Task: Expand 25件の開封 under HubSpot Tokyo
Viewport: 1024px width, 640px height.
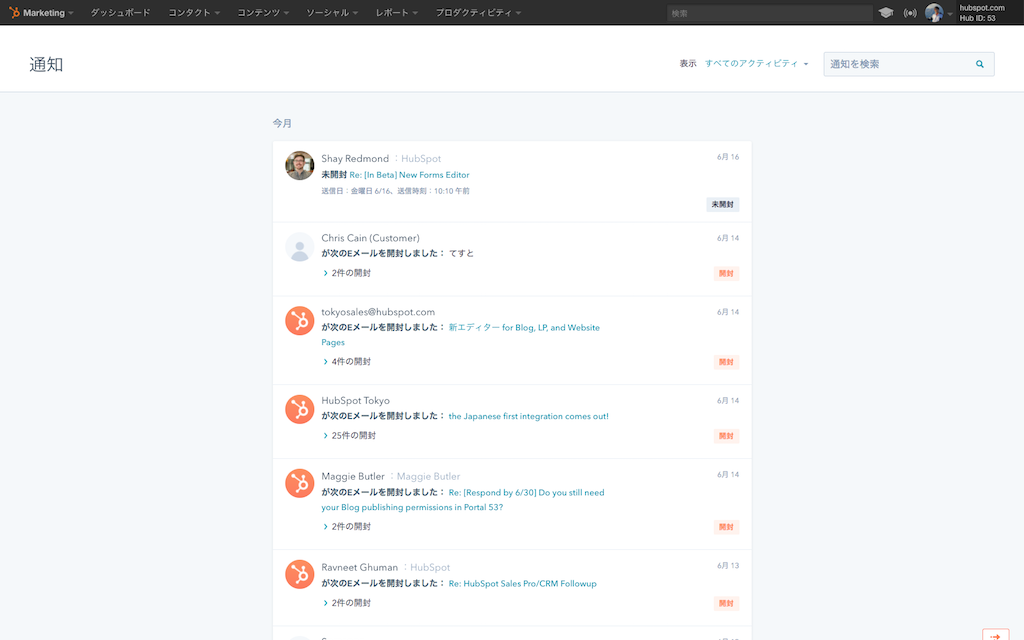Action: [x=349, y=436]
